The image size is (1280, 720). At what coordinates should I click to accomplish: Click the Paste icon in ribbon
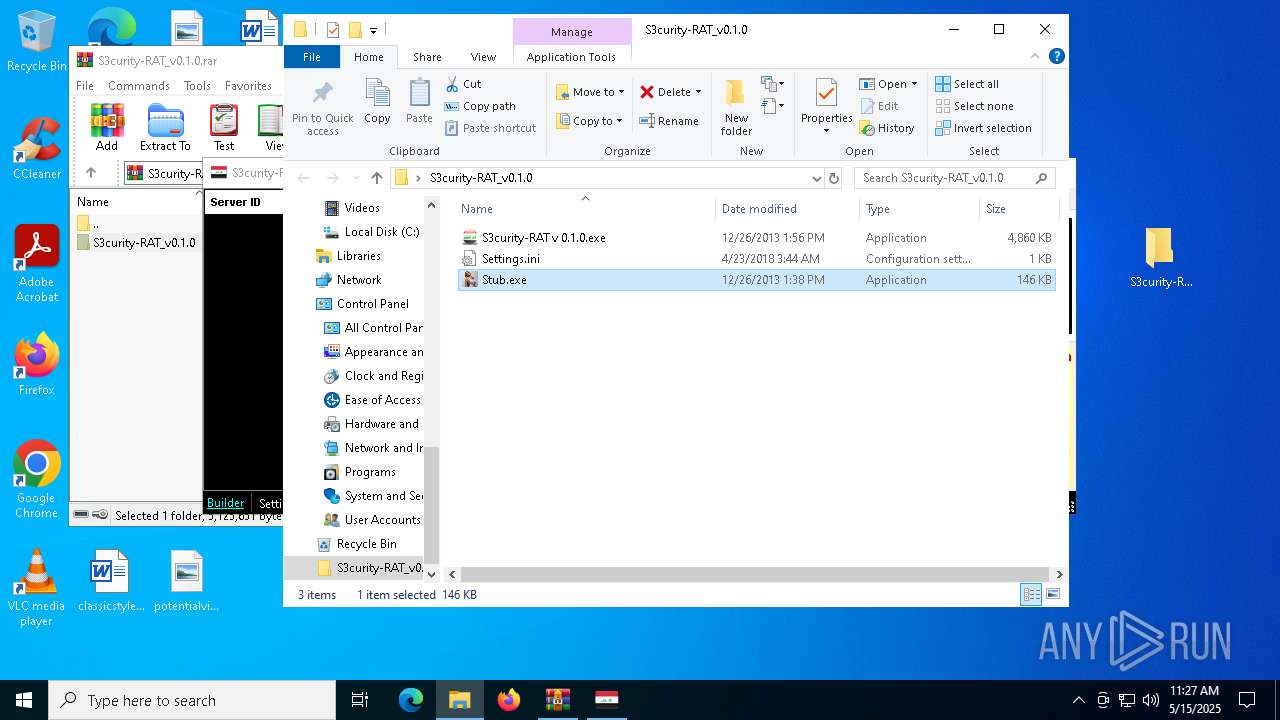[419, 102]
